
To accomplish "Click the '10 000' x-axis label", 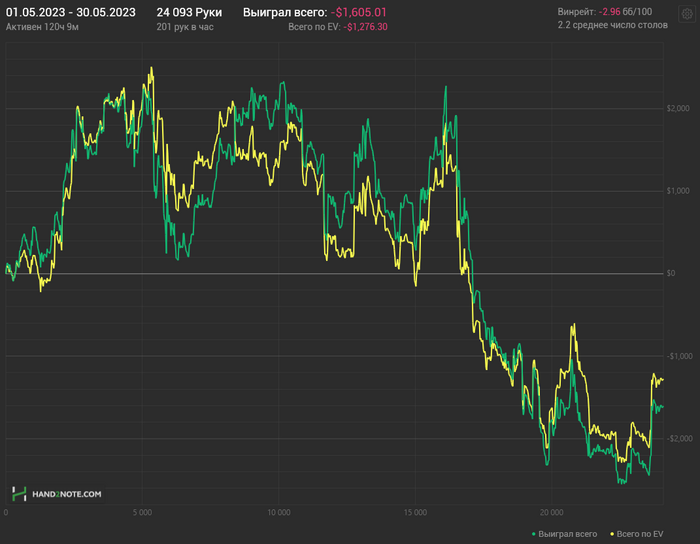I will (x=279, y=512).
